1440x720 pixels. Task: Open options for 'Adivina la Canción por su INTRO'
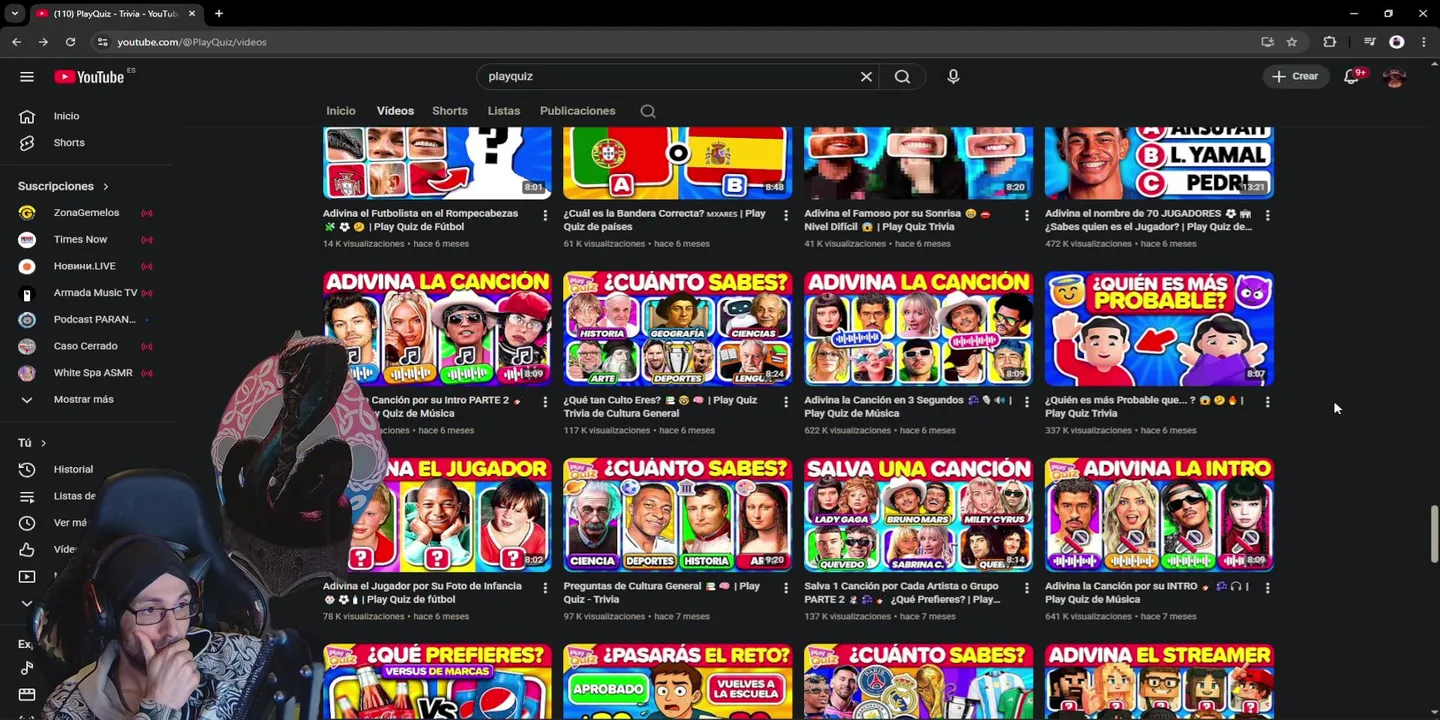tap(1267, 588)
